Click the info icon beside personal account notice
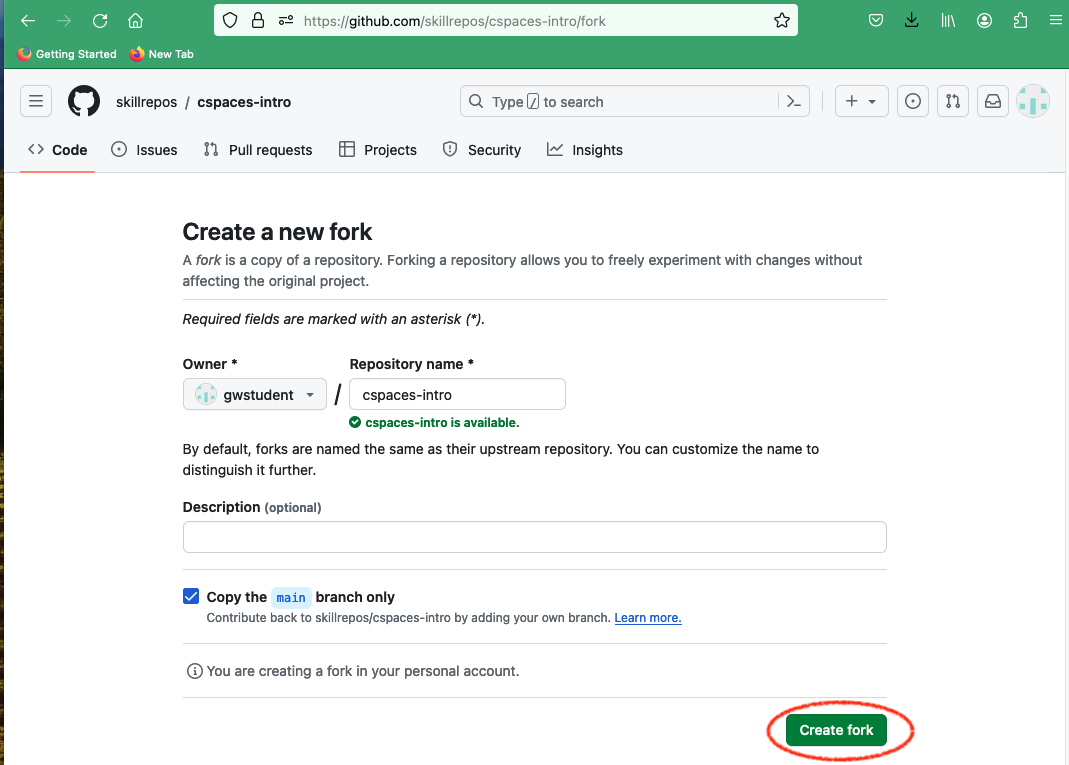This screenshot has width=1069, height=765. pos(194,671)
